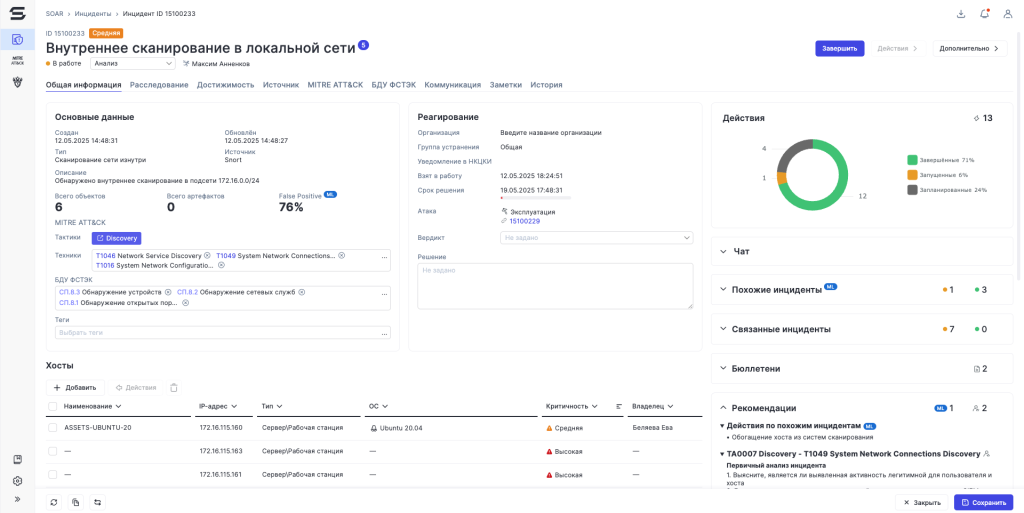Click the refresh icon in bottom bar
This screenshot has width=1024, height=513.
54,502
